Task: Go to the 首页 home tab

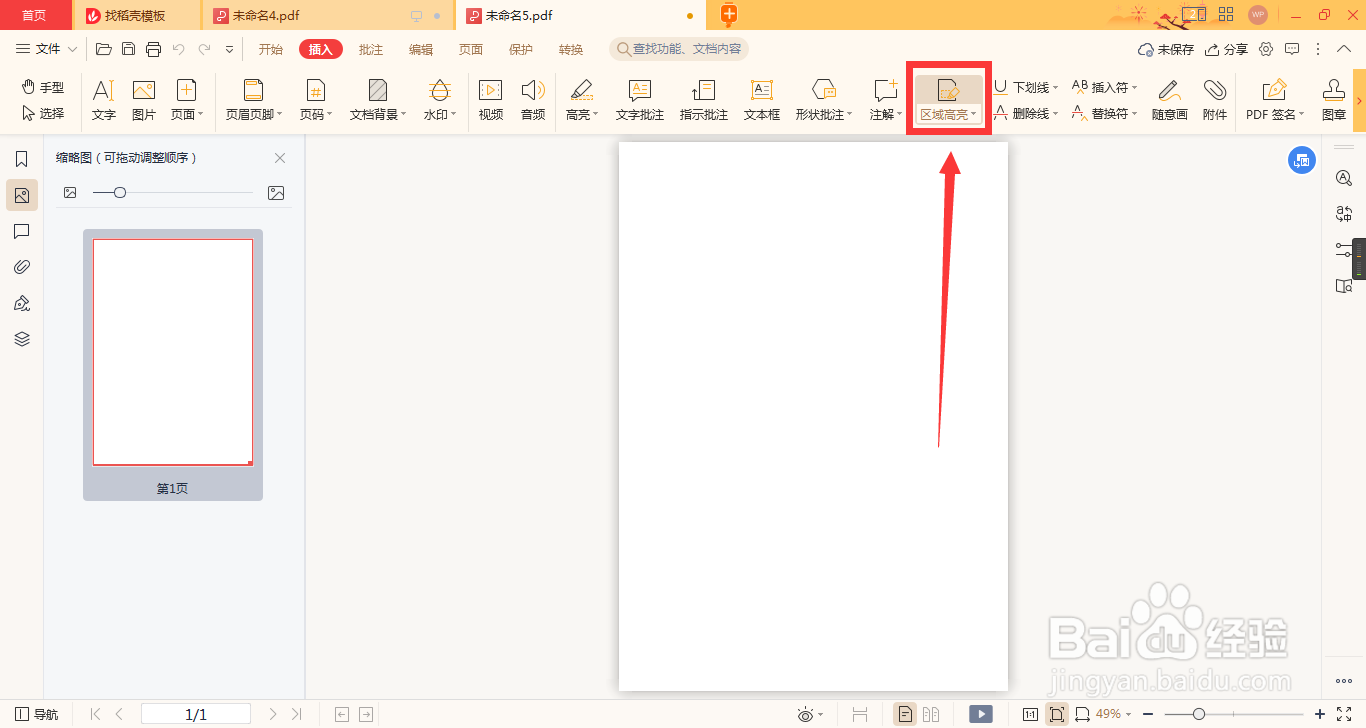Action: tap(35, 15)
